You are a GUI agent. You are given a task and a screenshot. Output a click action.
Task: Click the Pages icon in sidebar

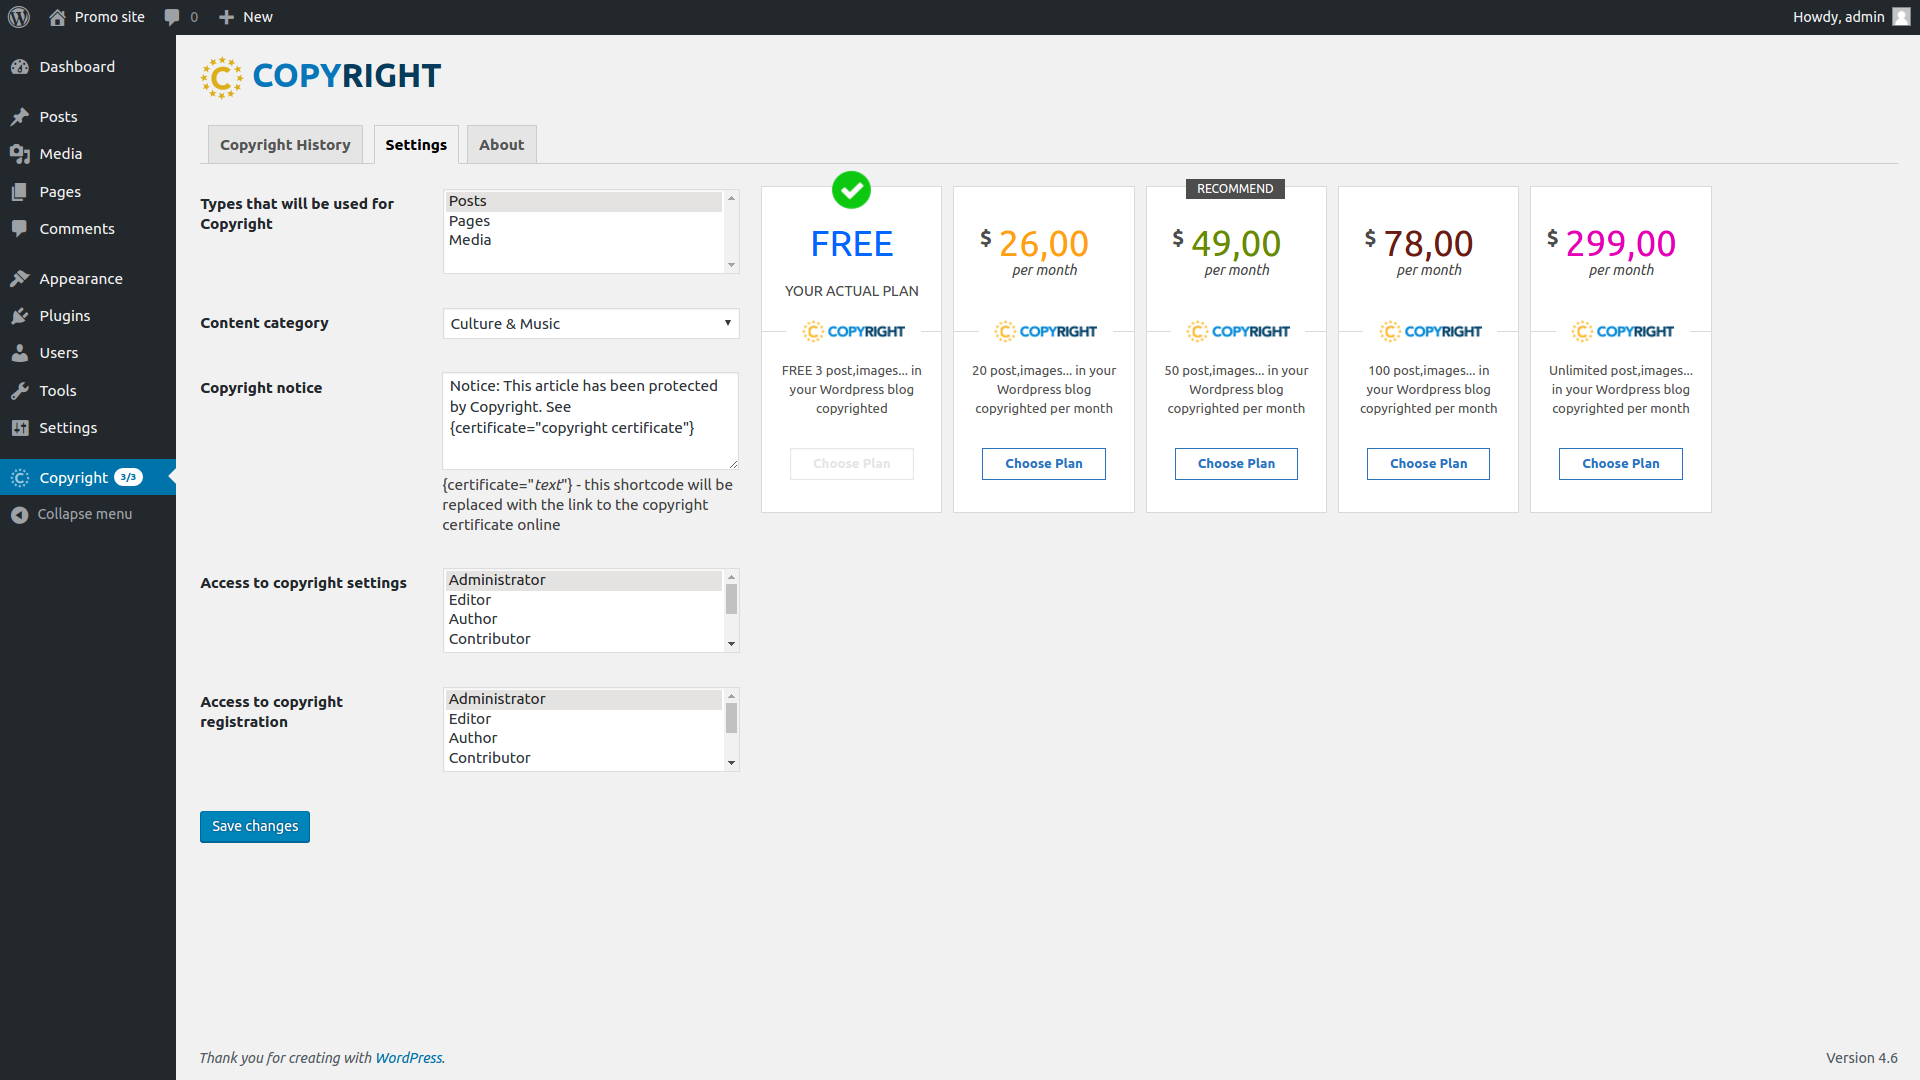click(x=20, y=192)
